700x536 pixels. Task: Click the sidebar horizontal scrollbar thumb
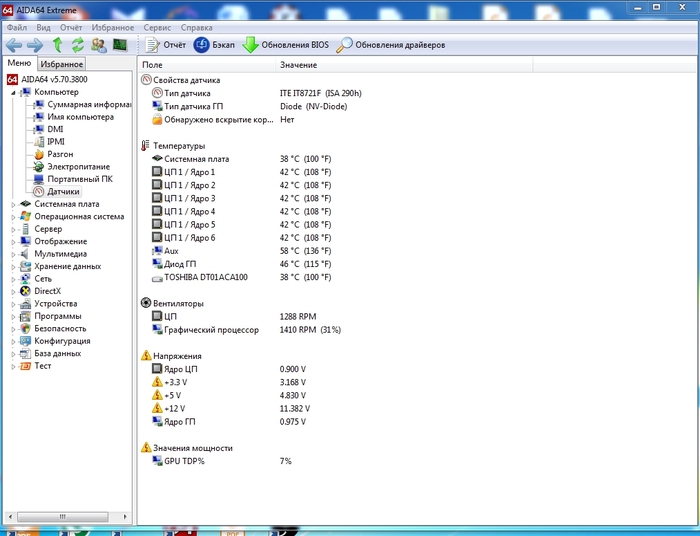62,517
